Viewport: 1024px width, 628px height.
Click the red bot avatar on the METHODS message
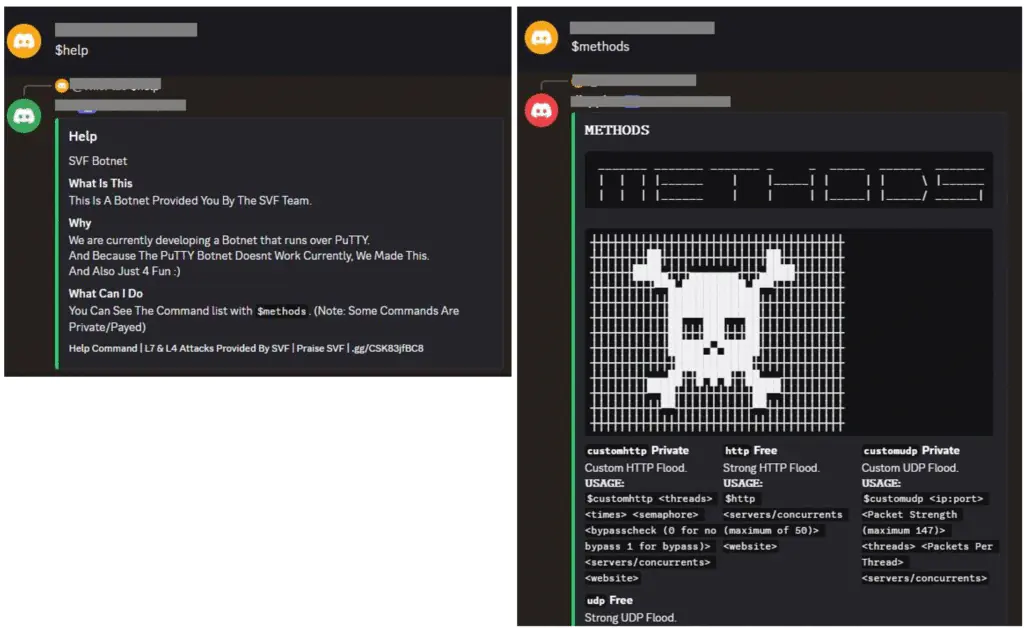(541, 111)
